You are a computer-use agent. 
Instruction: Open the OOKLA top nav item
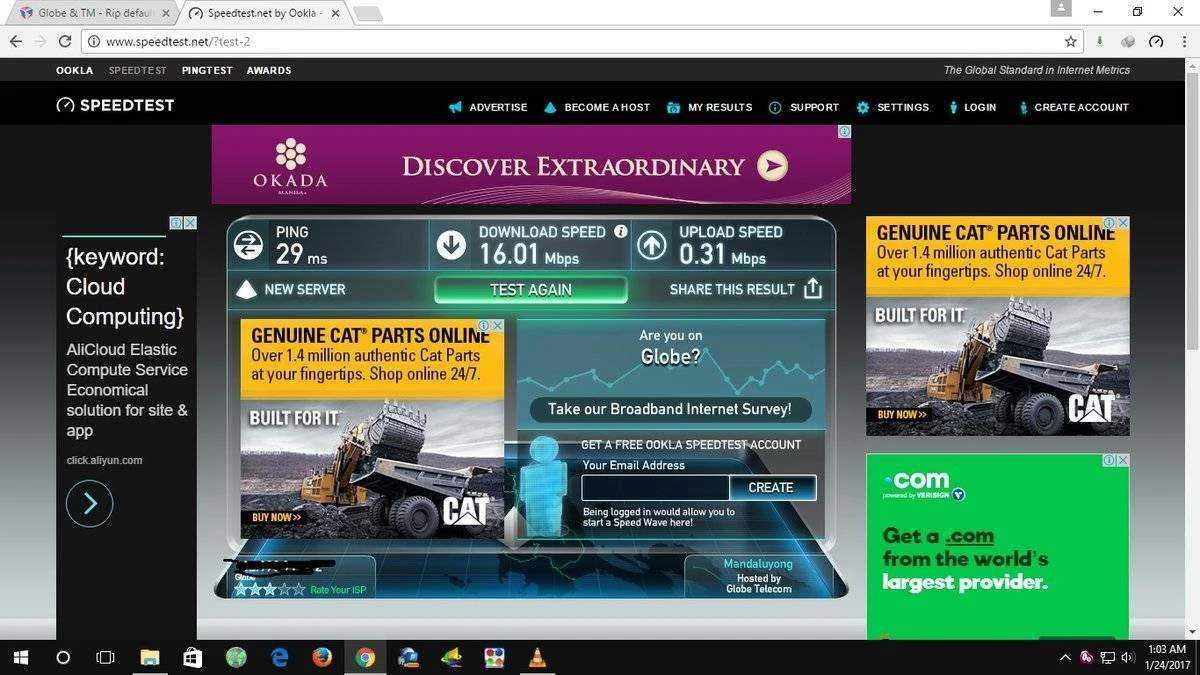[74, 70]
